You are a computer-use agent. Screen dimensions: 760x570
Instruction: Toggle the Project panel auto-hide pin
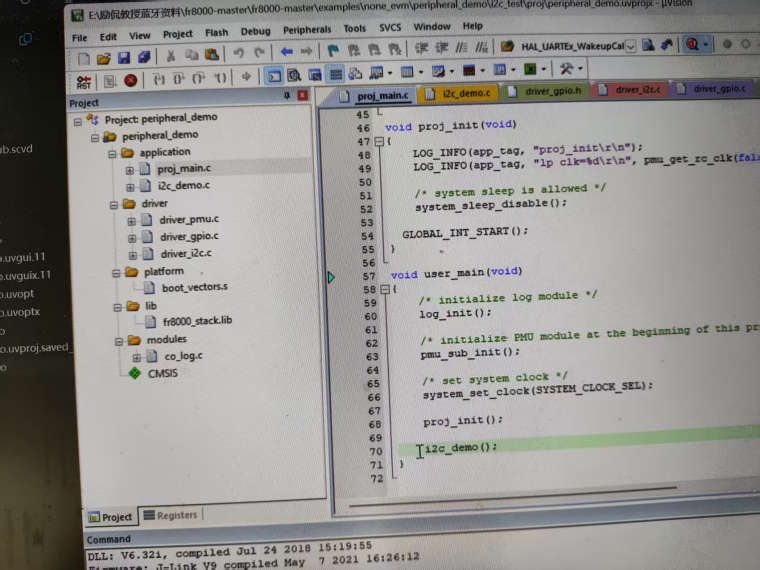(288, 96)
